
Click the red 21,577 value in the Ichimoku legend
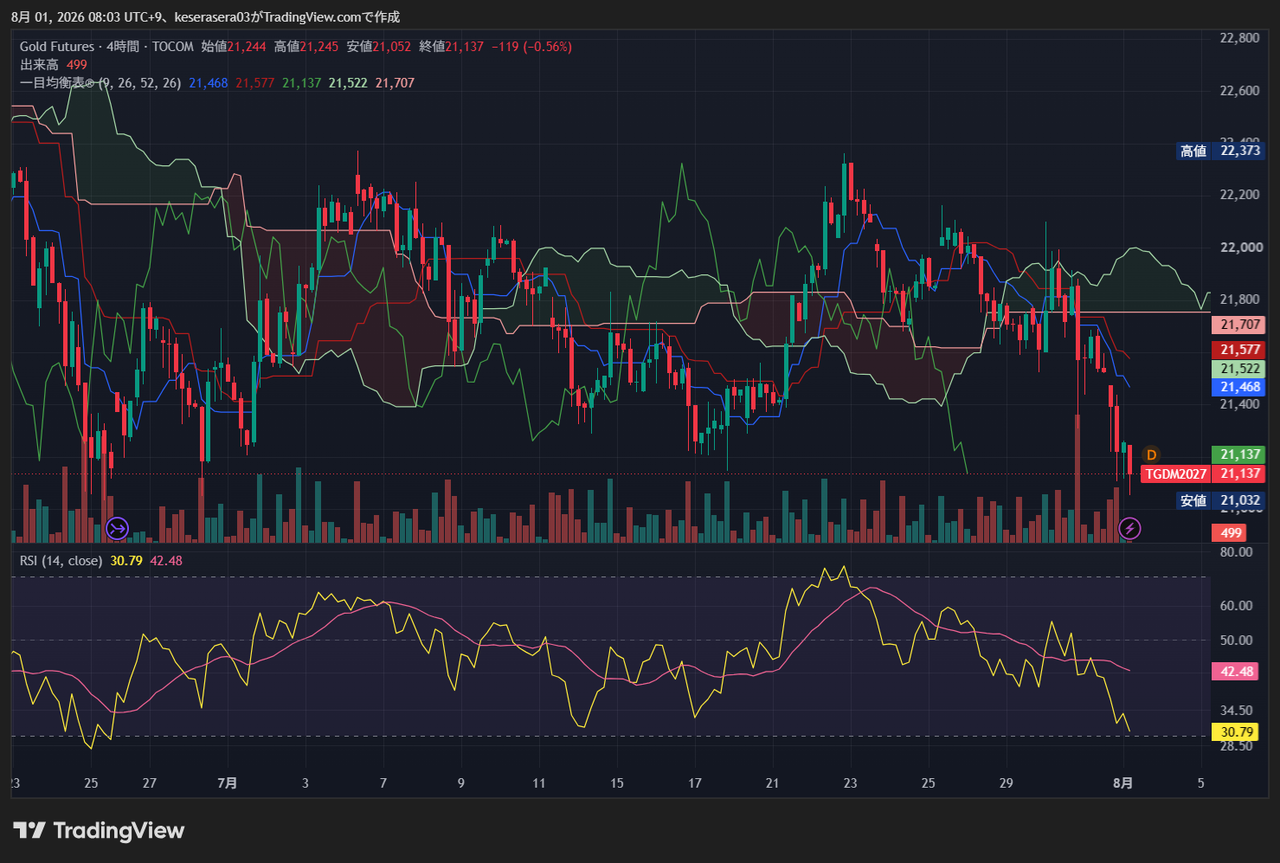(255, 83)
